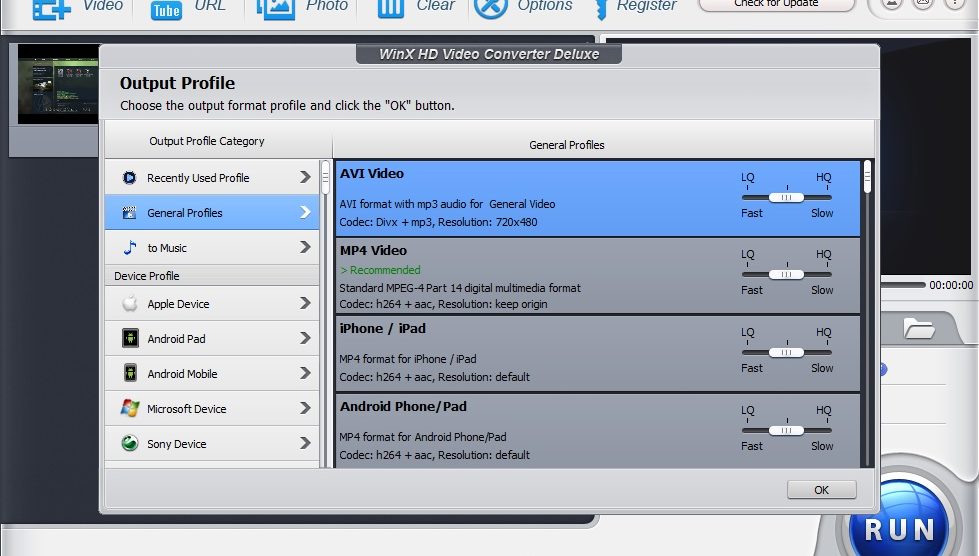Image resolution: width=979 pixels, height=556 pixels.
Task: Open output folder icon in main window
Action: tap(918, 328)
